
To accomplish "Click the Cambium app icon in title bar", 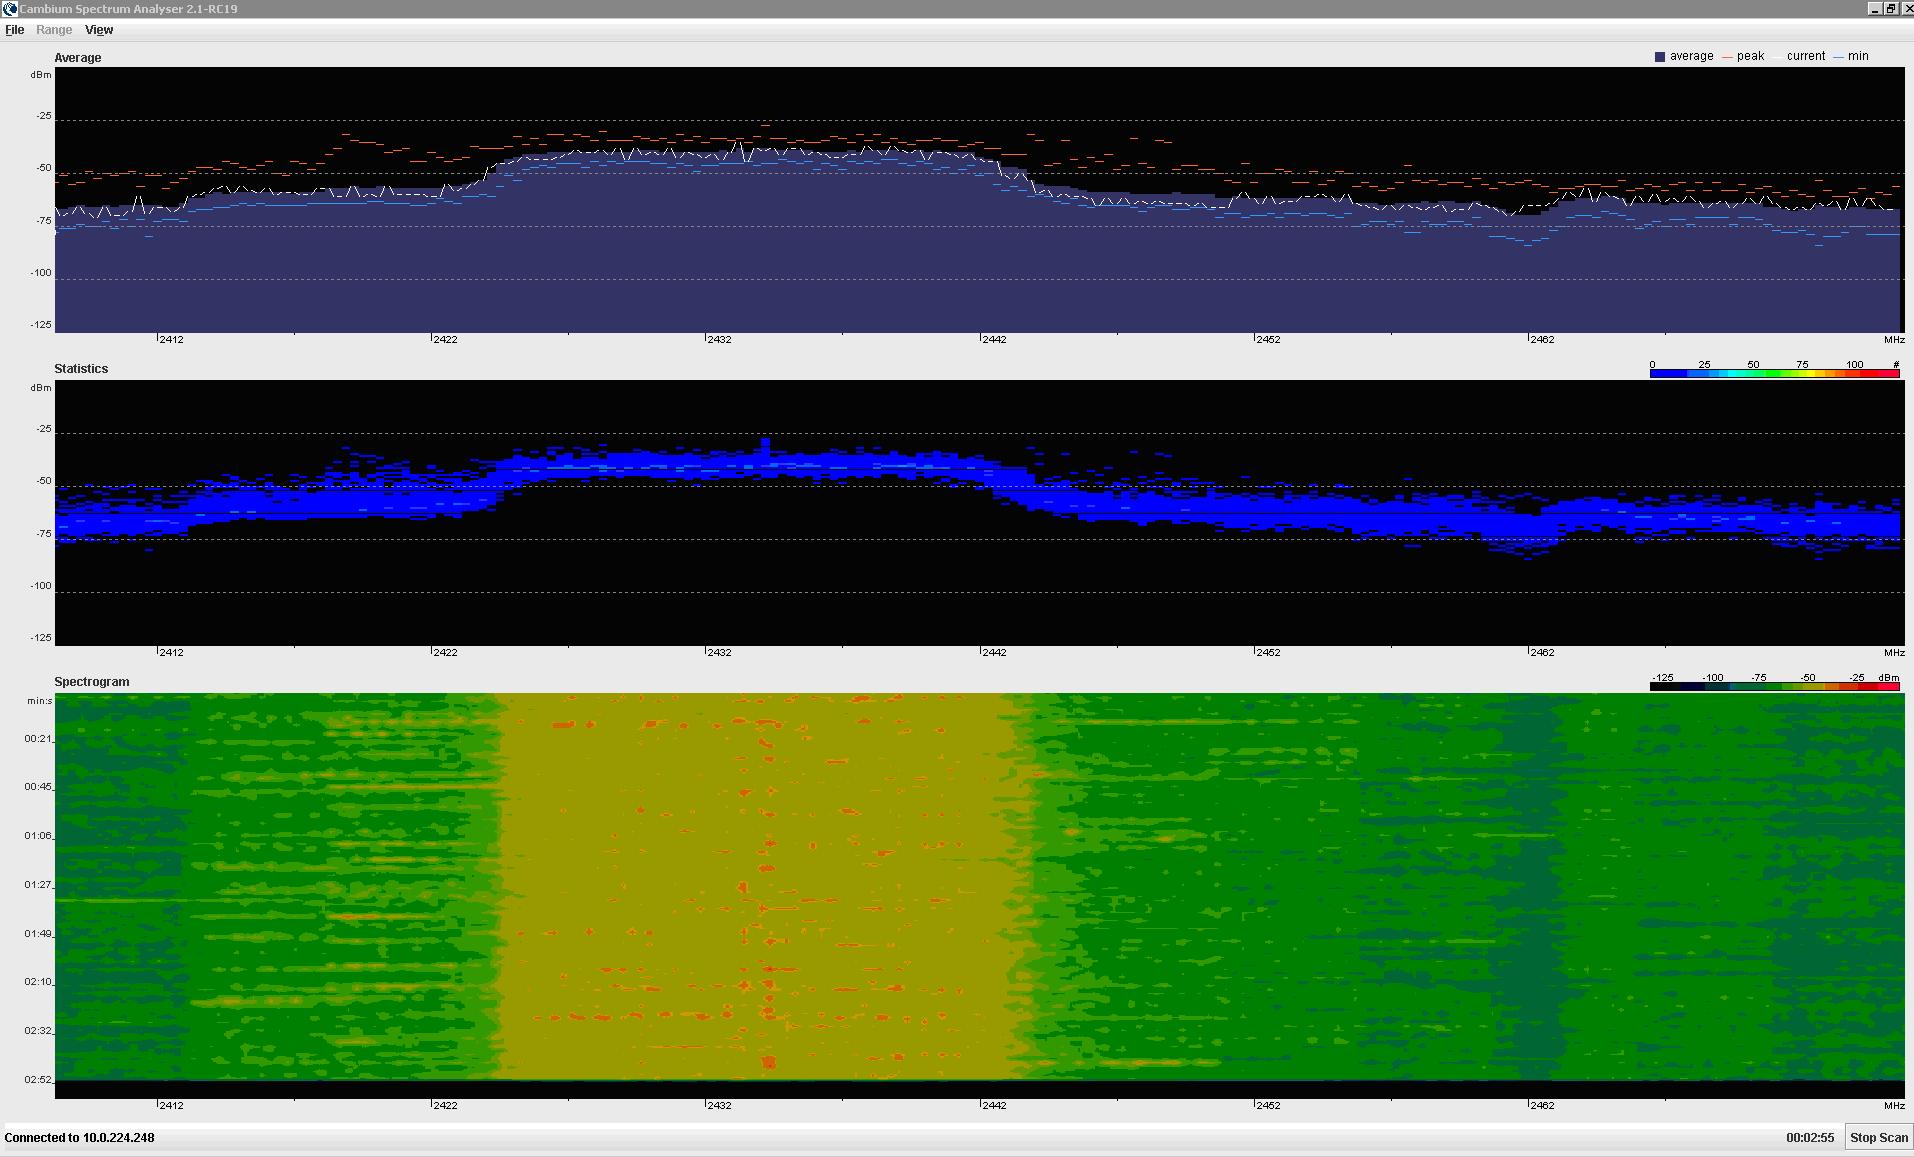I will click(9, 9).
